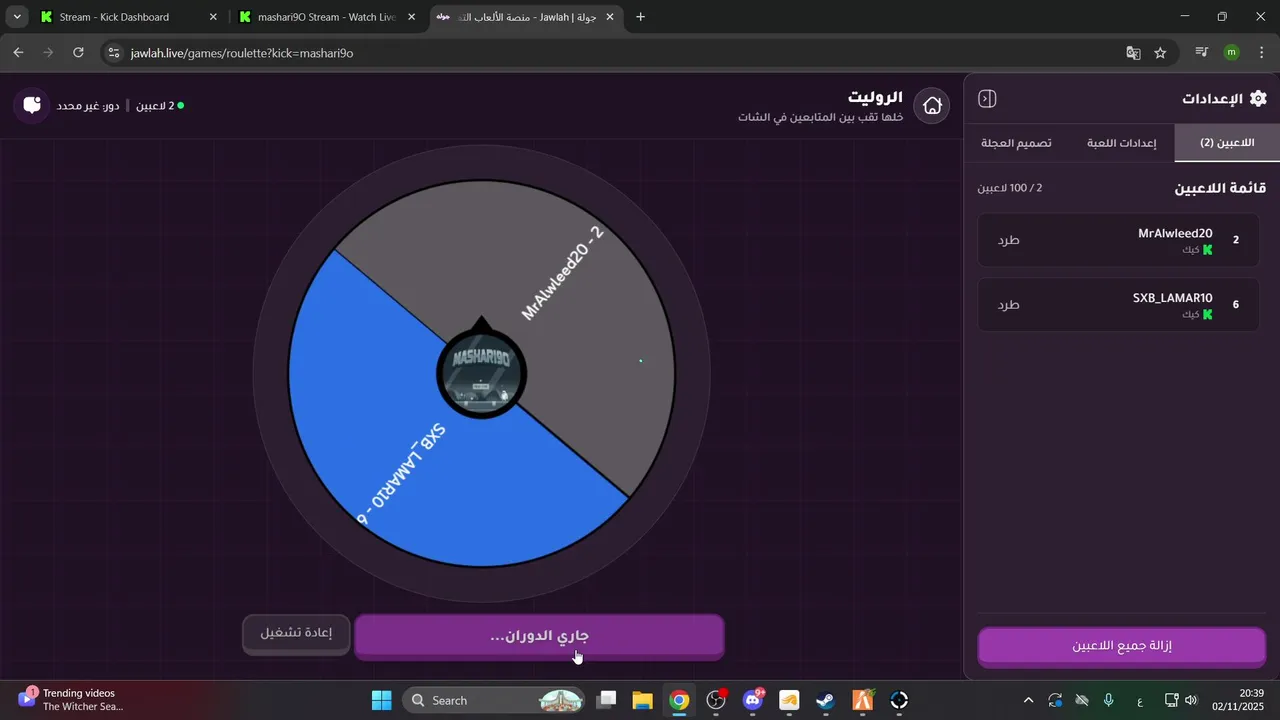
Task: Click إزالة جميع اللاعبين button
Action: 1122,646
